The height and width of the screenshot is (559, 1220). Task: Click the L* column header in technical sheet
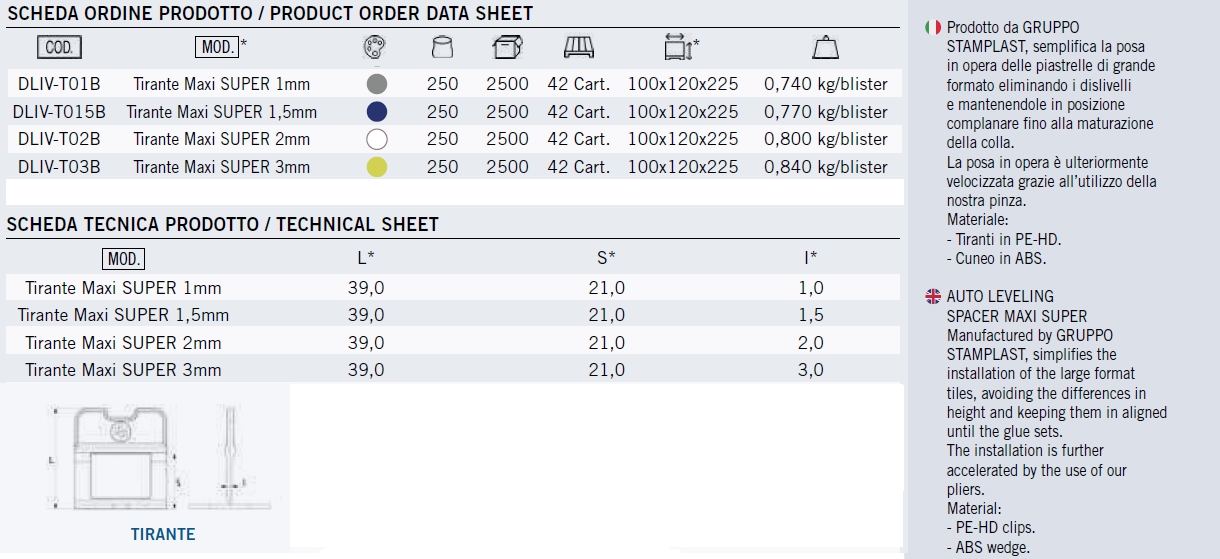pyautogui.click(x=366, y=259)
